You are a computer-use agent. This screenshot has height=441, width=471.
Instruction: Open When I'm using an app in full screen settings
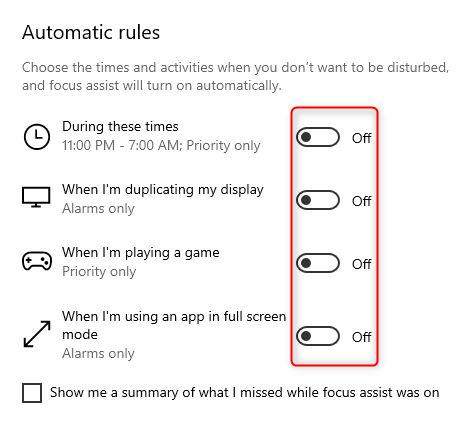click(174, 325)
